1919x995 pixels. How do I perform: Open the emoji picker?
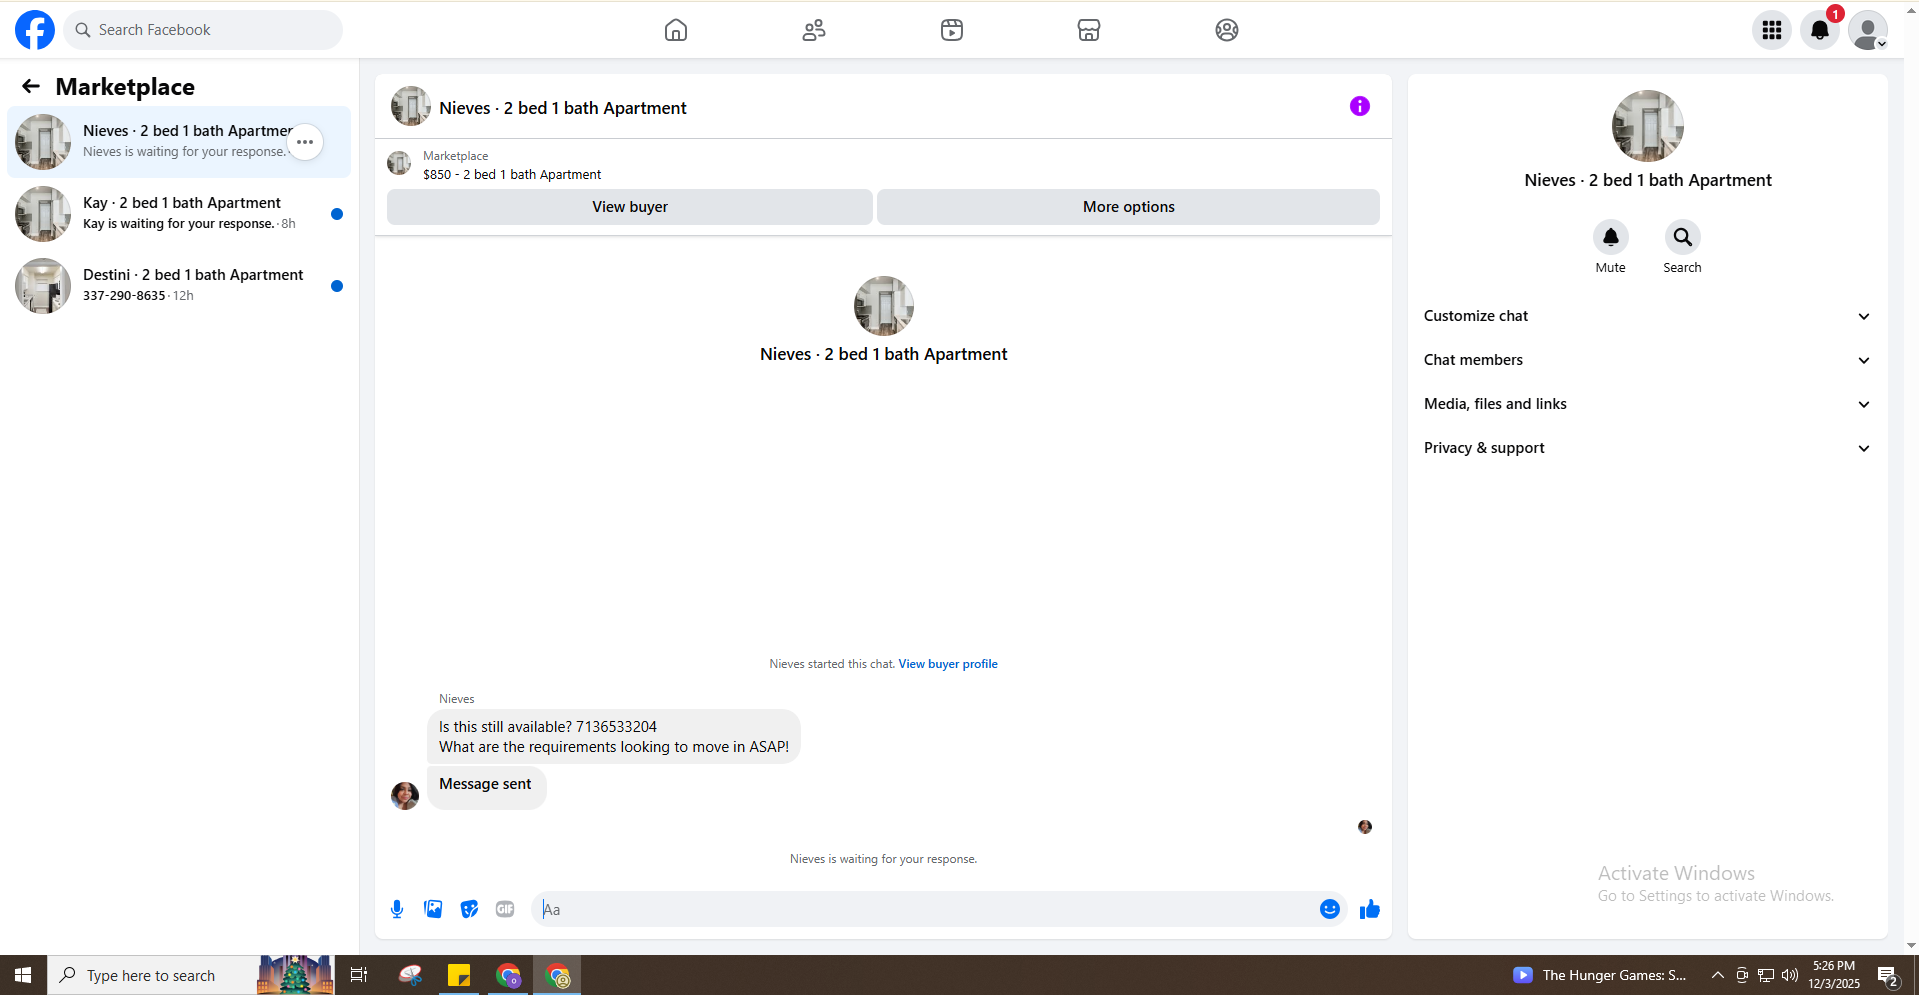click(x=1330, y=909)
